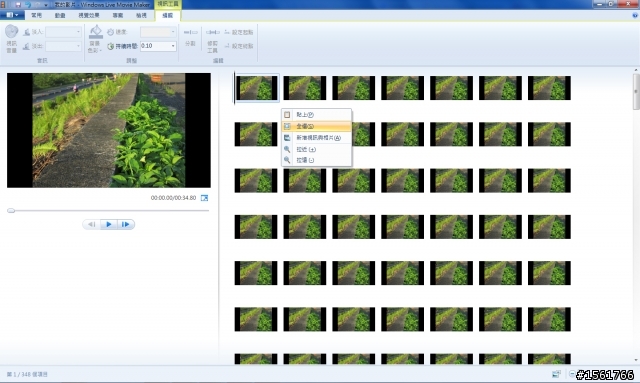The width and height of the screenshot is (640, 383).
Task: Click the Save icon in quick access toolbar
Action: [x=18, y=4]
